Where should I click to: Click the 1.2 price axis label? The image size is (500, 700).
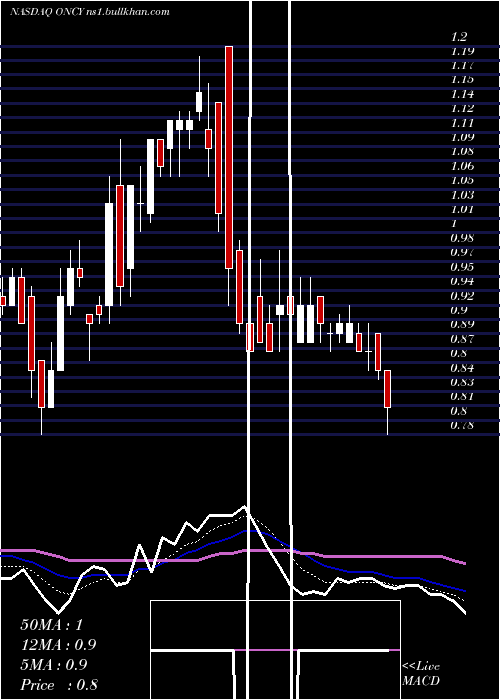coord(459,37)
